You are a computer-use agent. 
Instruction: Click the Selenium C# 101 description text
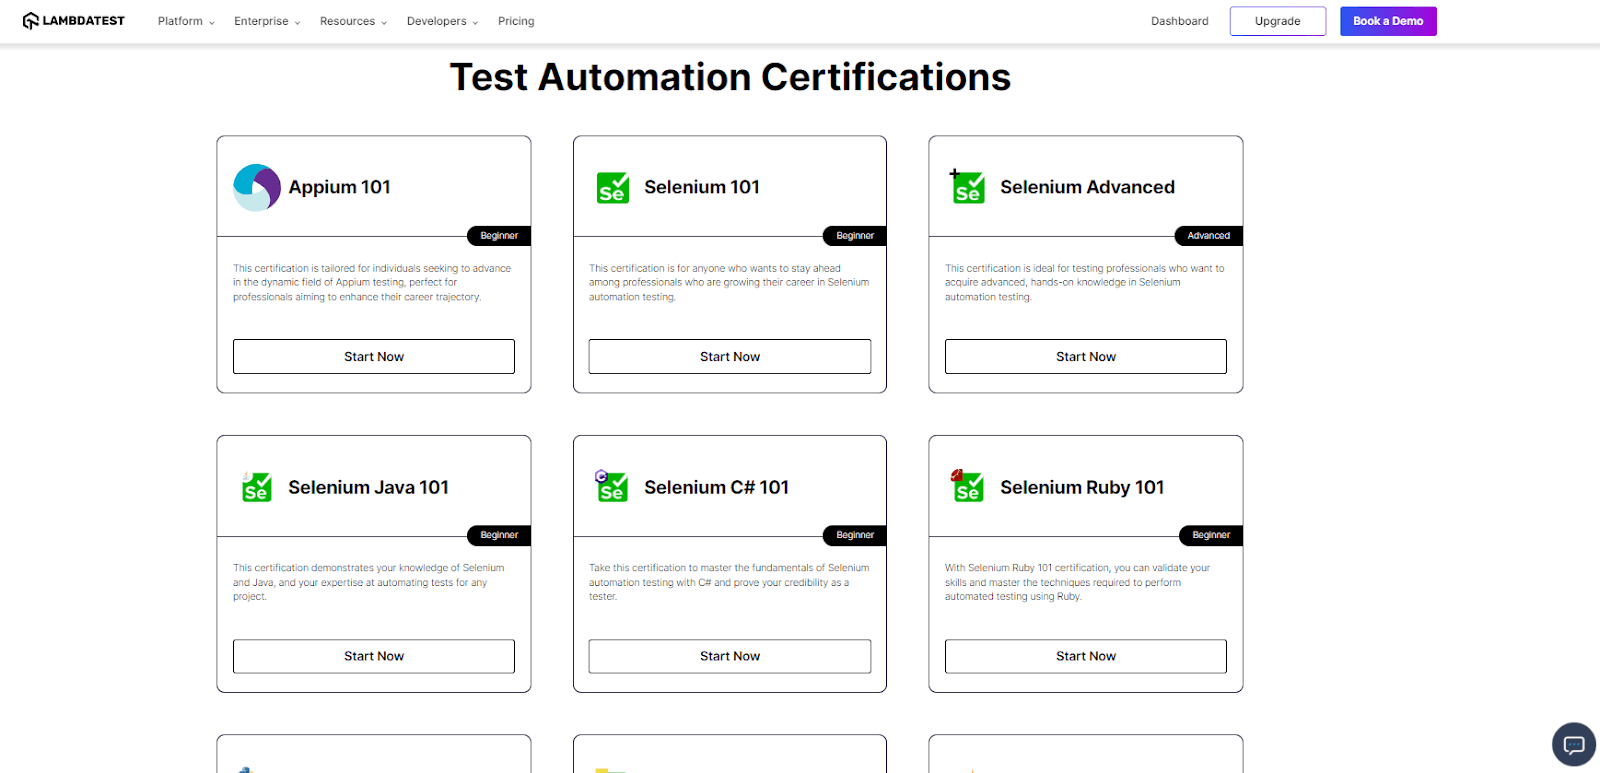tap(729, 582)
